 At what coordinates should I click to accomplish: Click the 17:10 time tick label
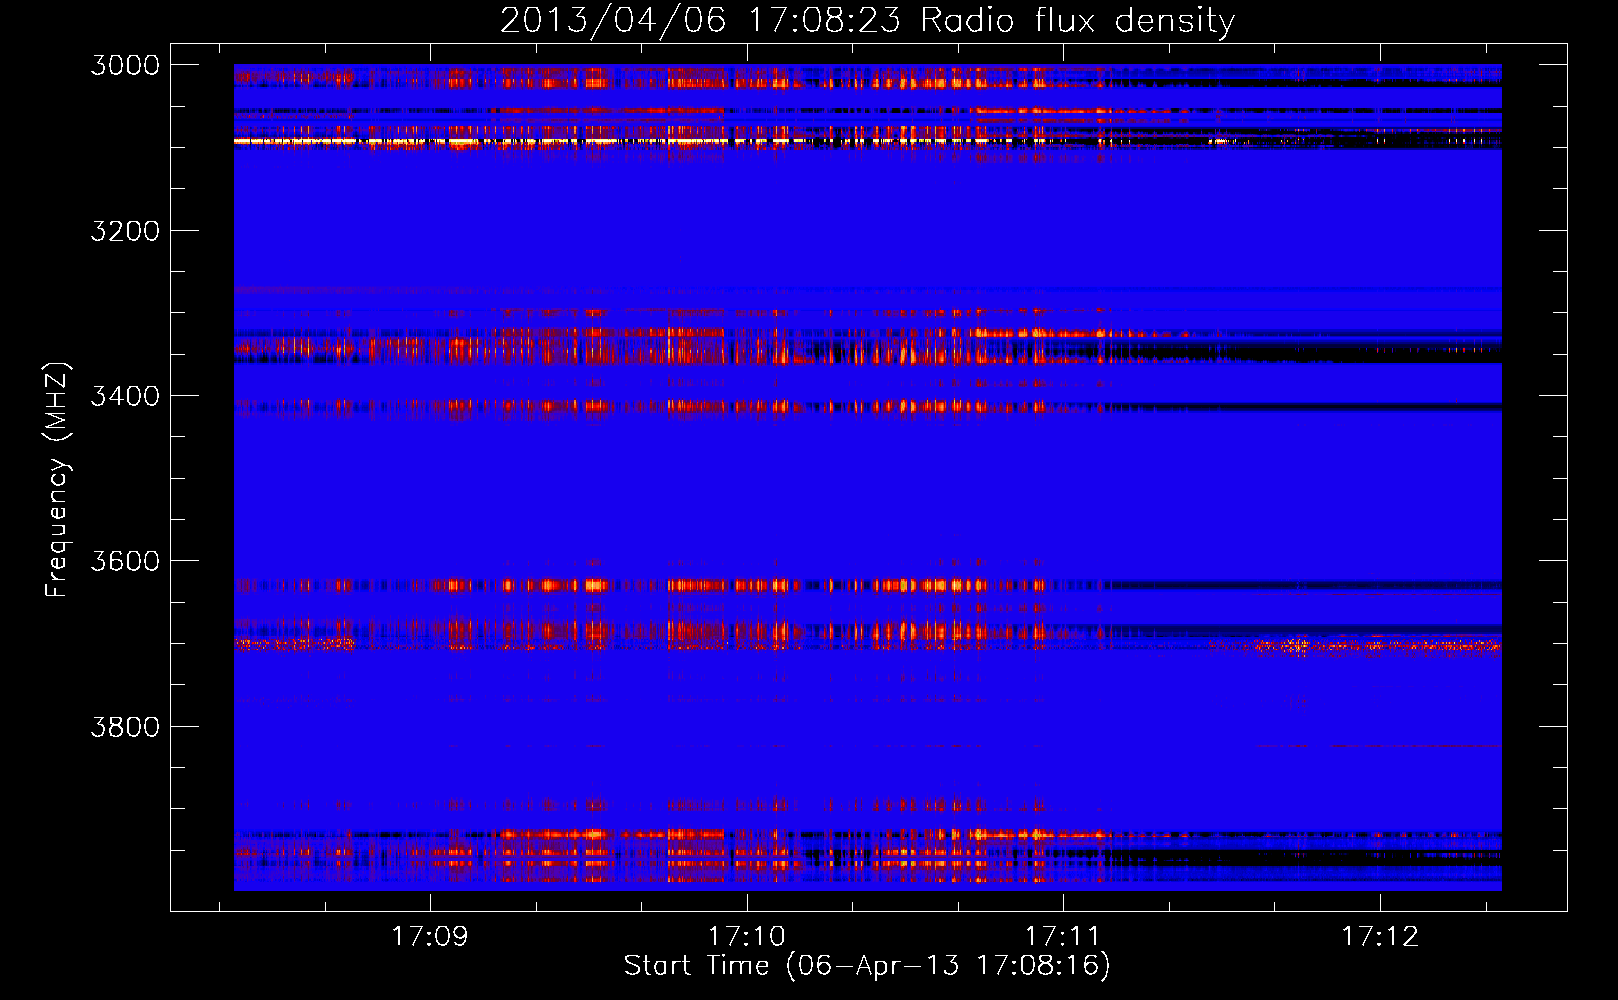(747, 936)
